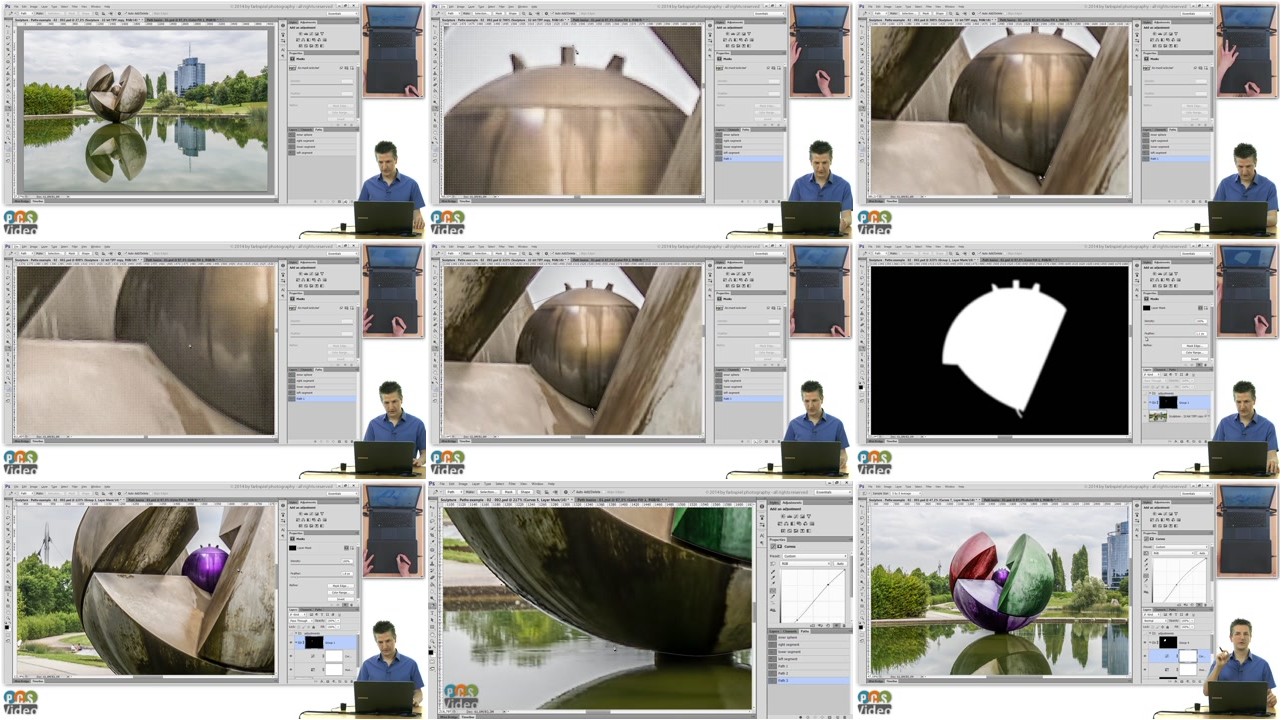Click the black point eyedropper in the Curves-and-Paths frame

773,572
